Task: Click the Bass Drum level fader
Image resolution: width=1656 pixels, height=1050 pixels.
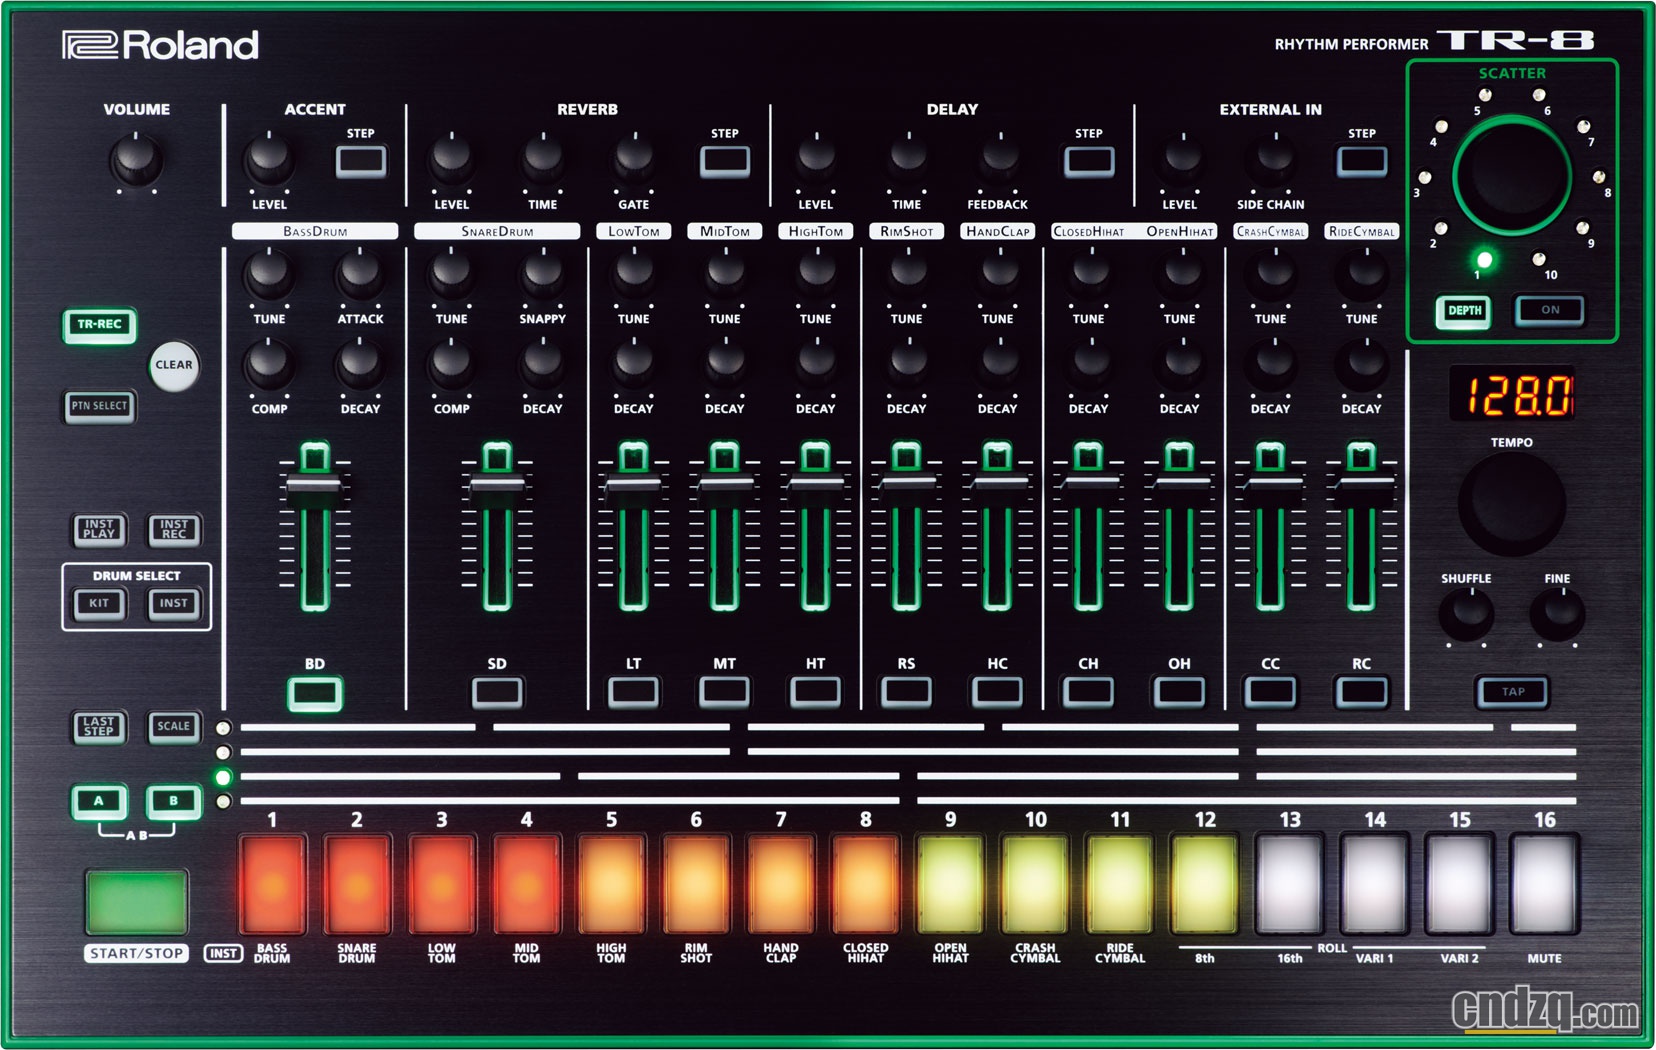Action: [x=315, y=486]
